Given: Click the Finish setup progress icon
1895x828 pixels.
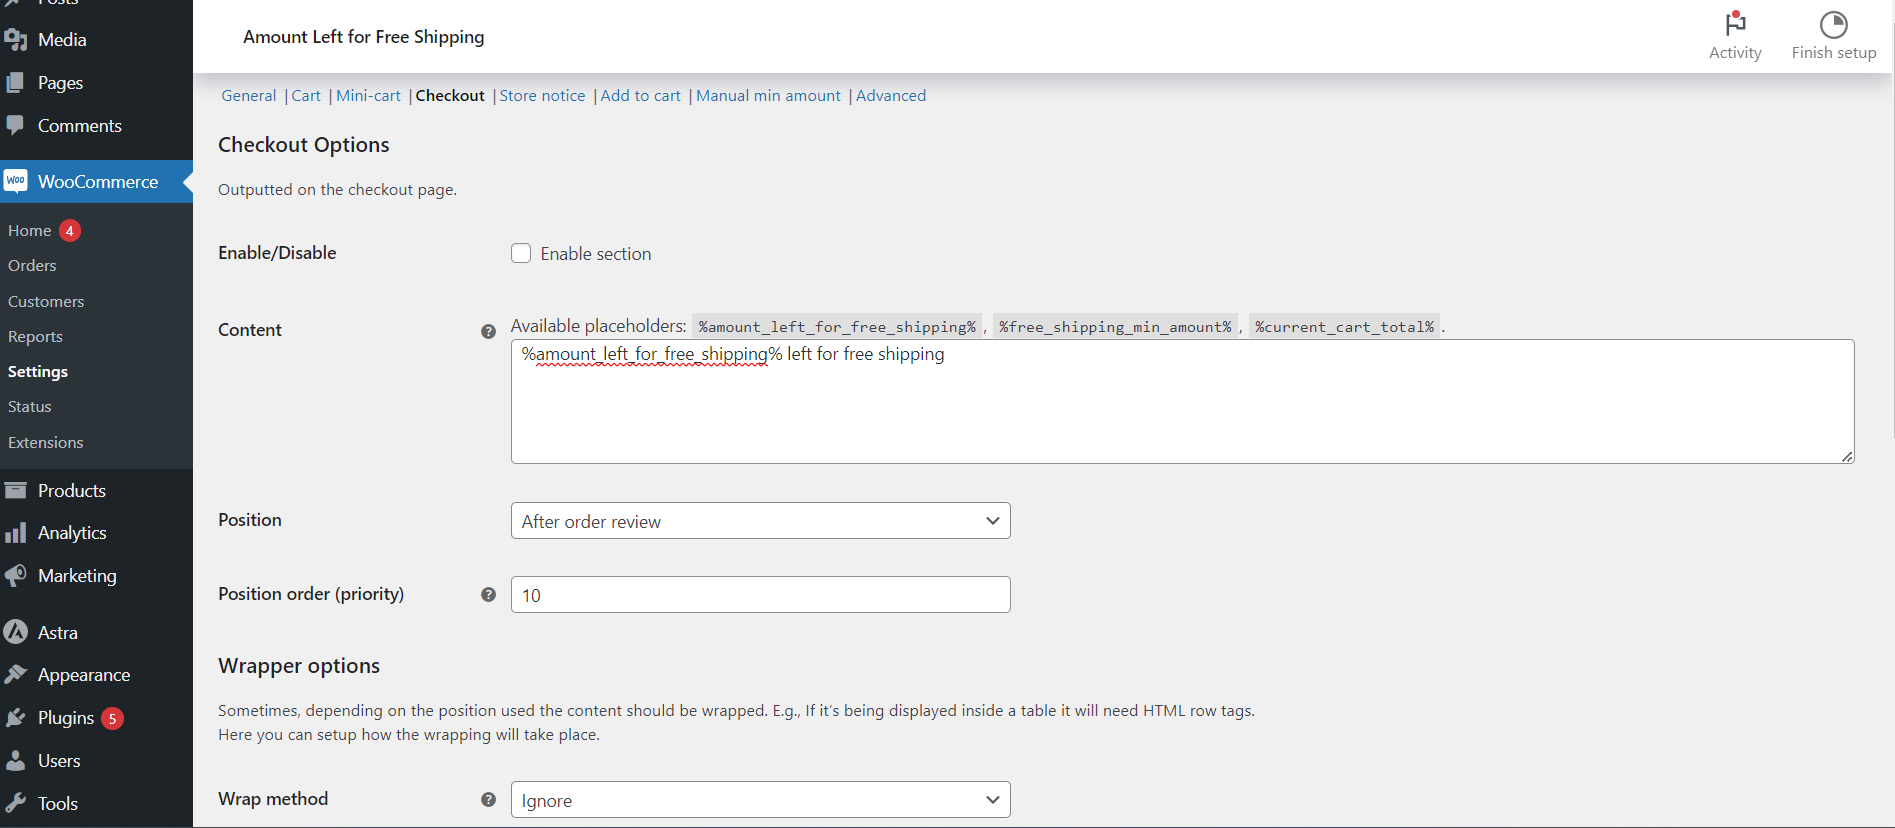Looking at the screenshot, I should pos(1833,25).
